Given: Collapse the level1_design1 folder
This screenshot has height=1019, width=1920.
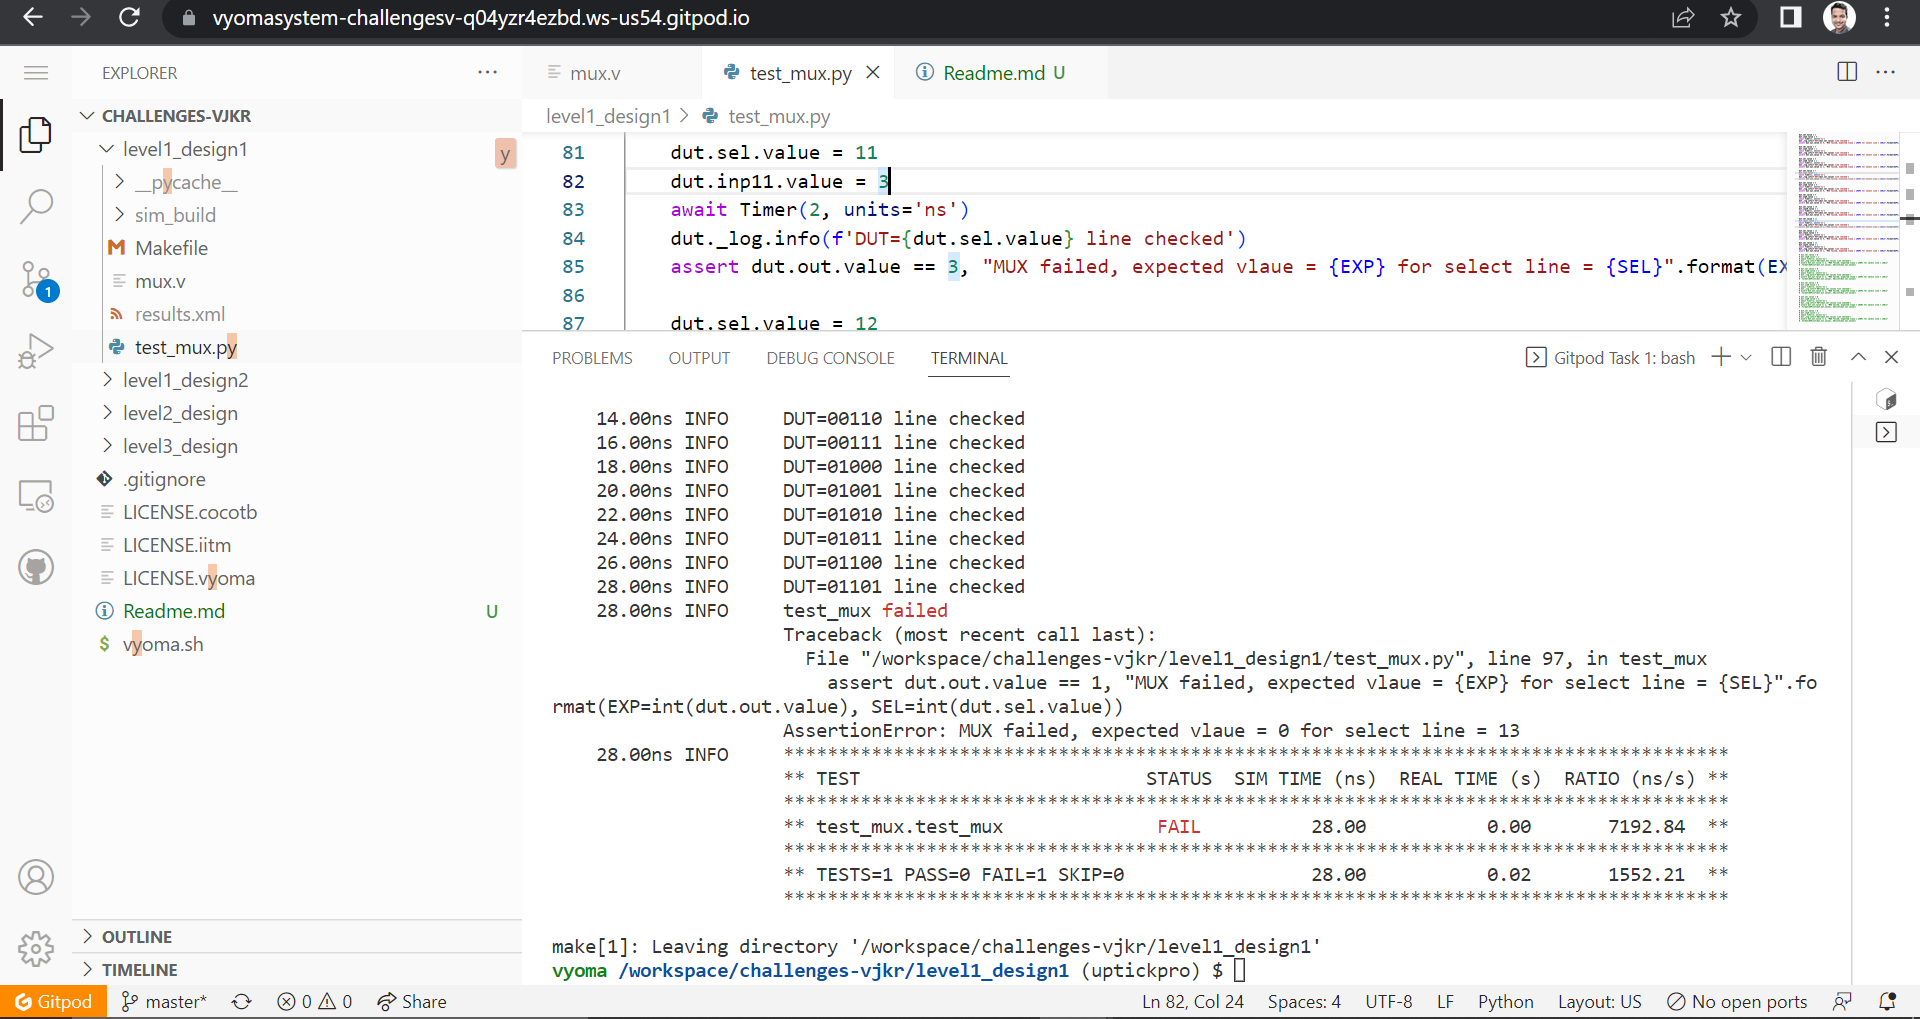Looking at the screenshot, I should 107,149.
